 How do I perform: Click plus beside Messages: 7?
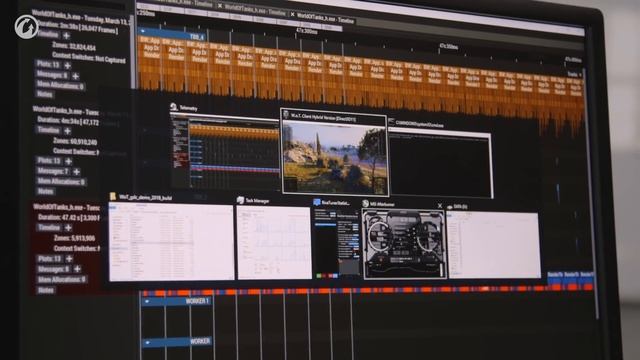point(76,172)
